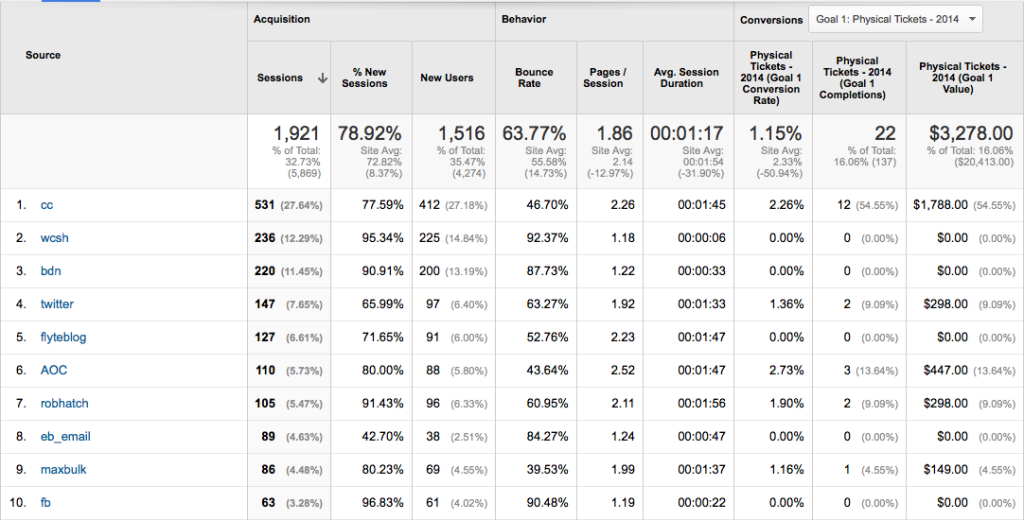Open the flyteblog source link
Screen dimensions: 1024x520
63,337
